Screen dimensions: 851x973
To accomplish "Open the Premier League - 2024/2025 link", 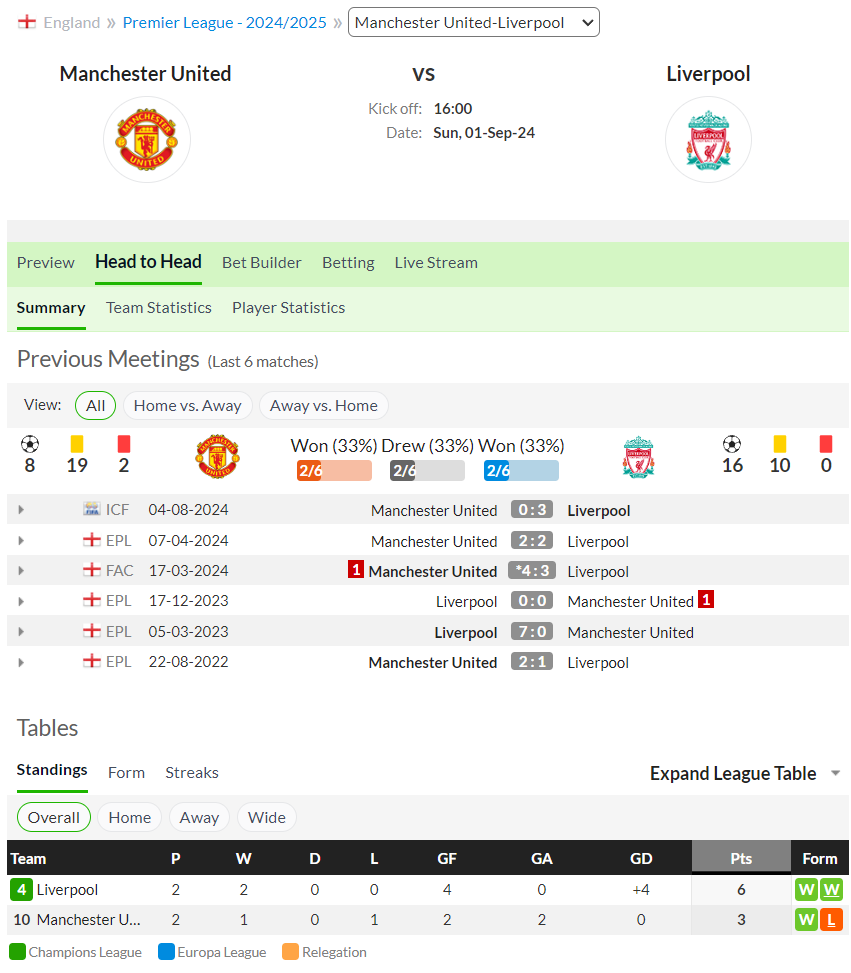I will (224, 22).
